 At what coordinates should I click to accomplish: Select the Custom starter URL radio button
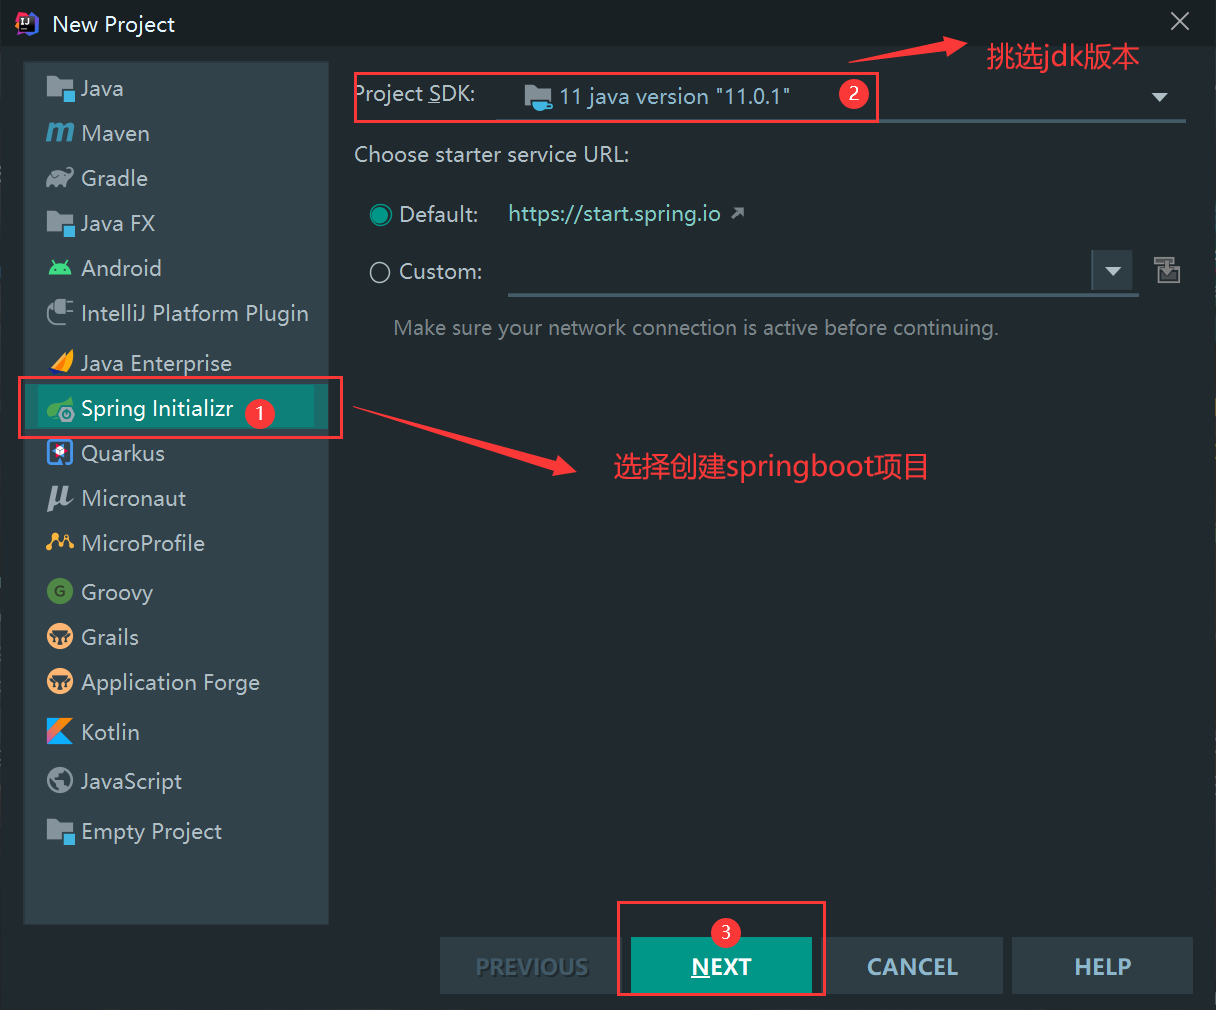(380, 272)
